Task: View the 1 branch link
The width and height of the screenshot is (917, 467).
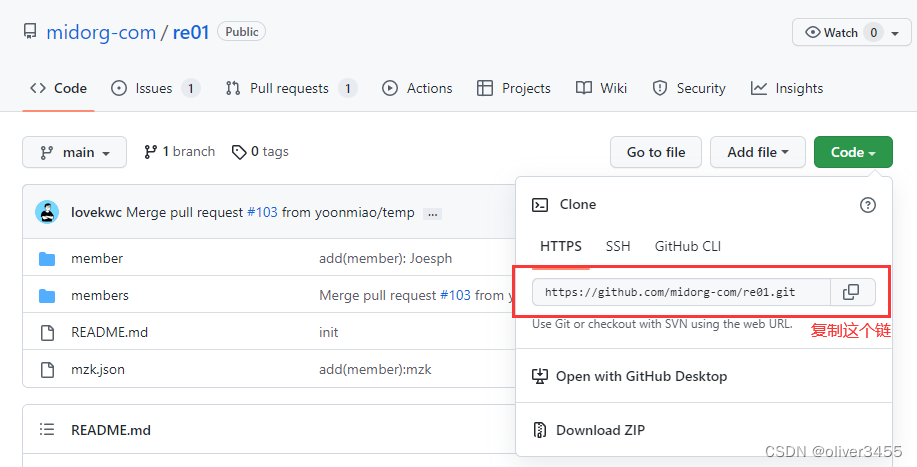Action: (x=179, y=152)
